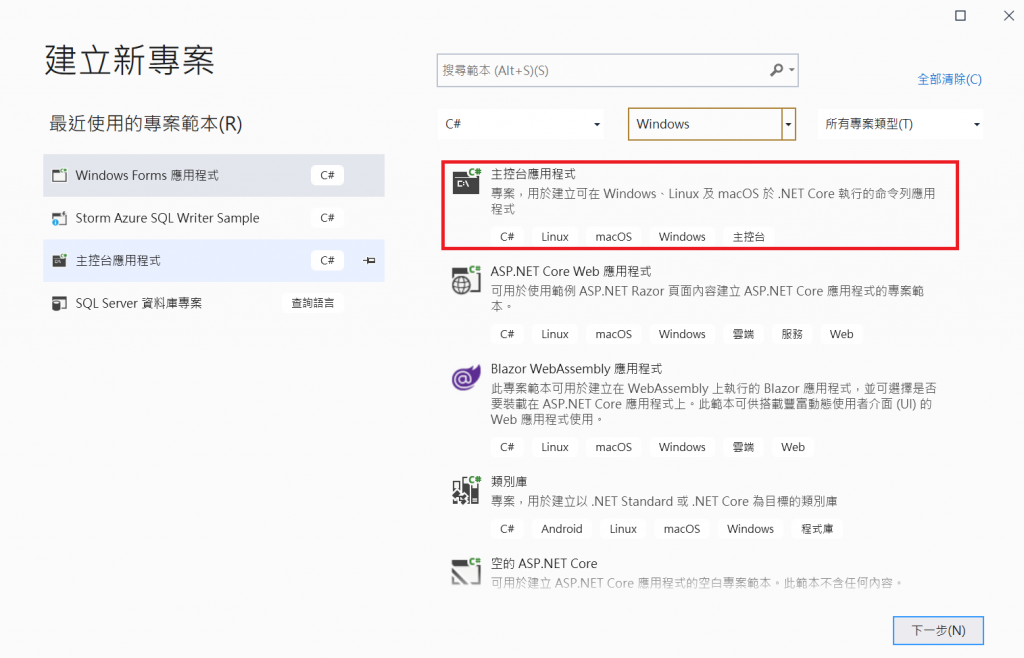Viewport: 1024px width, 658px height.
Task: Open the C# language filter dropdown
Action: tap(520, 124)
